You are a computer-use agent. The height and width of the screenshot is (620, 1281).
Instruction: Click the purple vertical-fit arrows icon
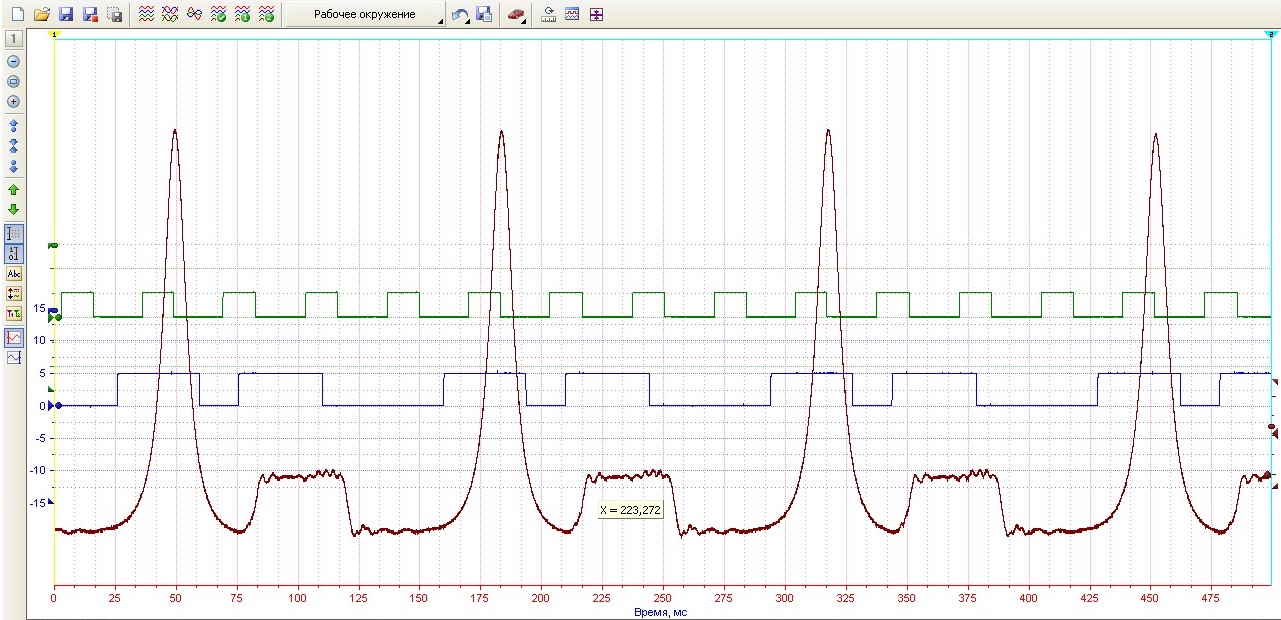point(596,14)
